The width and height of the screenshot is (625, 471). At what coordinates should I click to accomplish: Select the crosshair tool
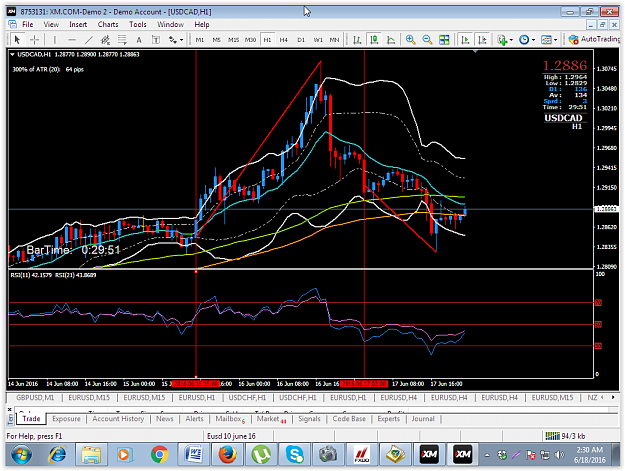point(35,39)
